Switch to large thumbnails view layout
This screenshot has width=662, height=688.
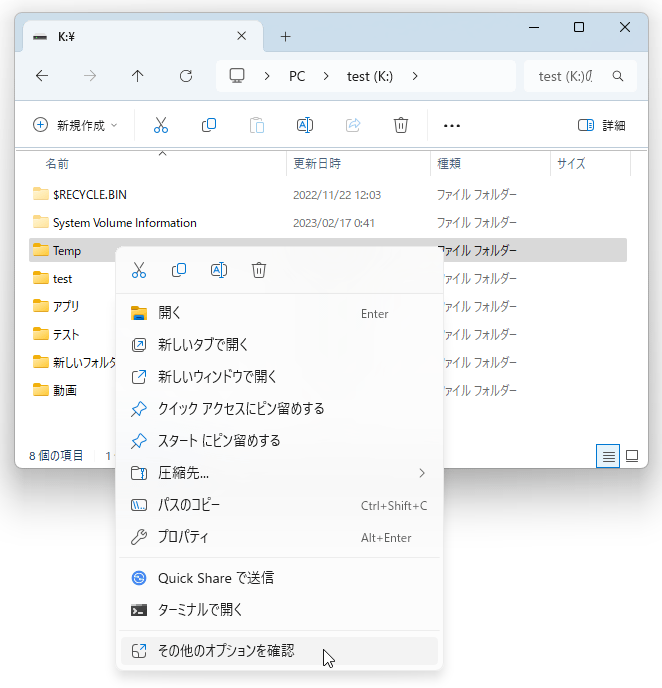click(632, 456)
